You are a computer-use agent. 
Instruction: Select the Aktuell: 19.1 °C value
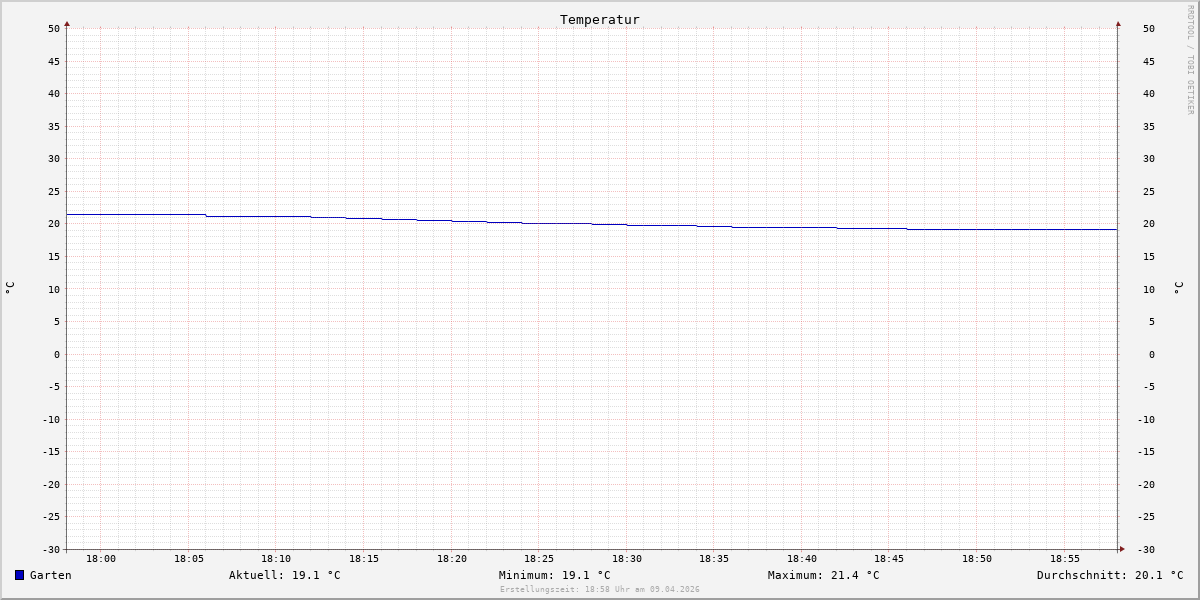285,575
